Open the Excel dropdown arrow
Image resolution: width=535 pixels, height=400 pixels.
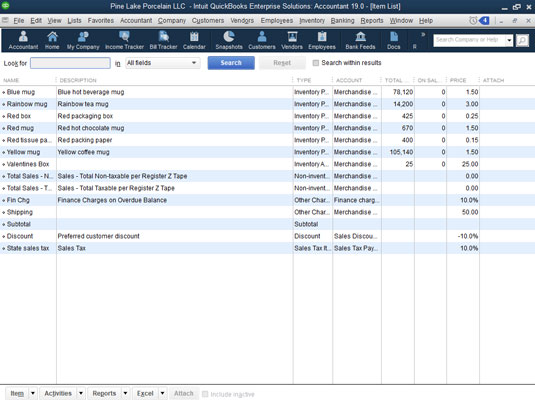162,393
